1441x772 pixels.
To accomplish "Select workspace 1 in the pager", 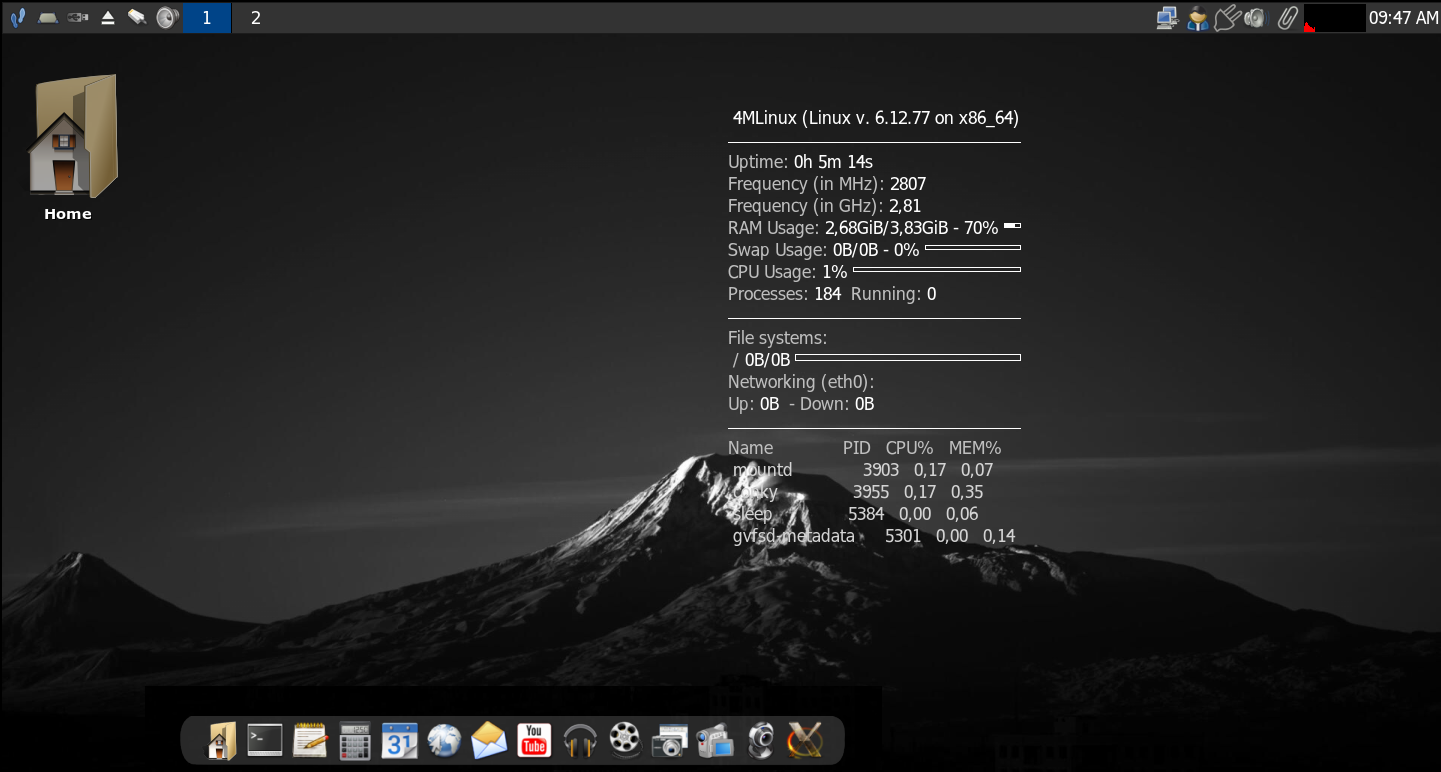I will pos(207,18).
